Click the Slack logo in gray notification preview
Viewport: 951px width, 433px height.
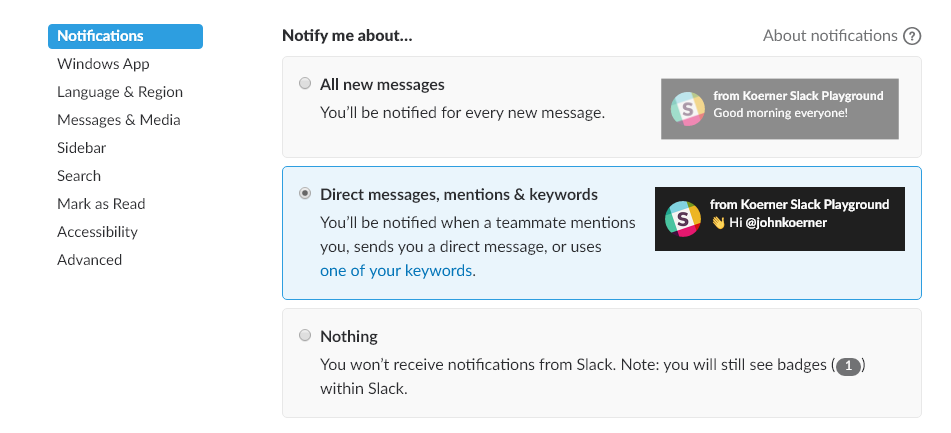[688, 109]
